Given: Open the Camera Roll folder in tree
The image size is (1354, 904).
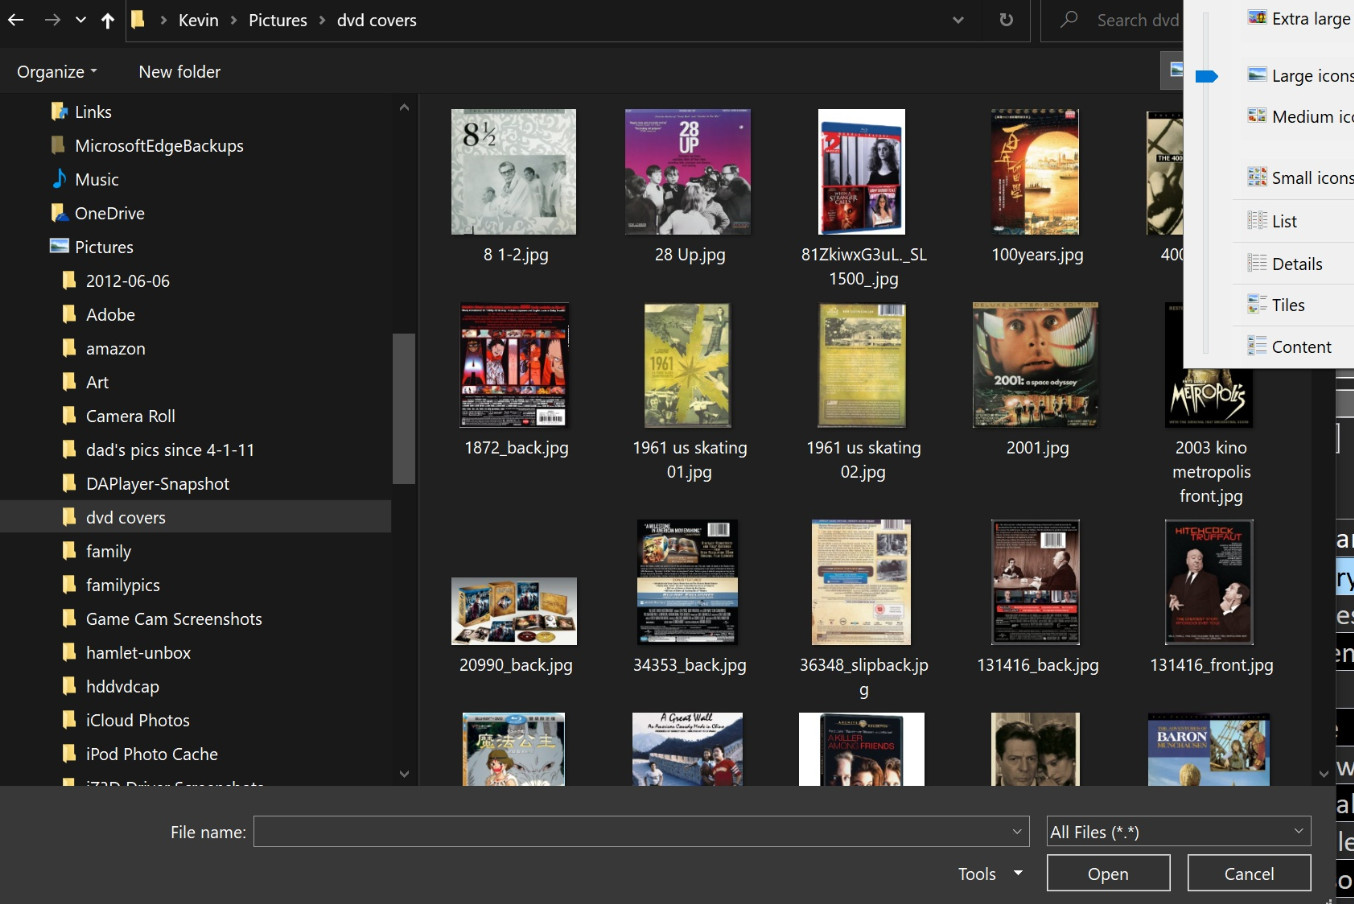Looking at the screenshot, I should (130, 416).
